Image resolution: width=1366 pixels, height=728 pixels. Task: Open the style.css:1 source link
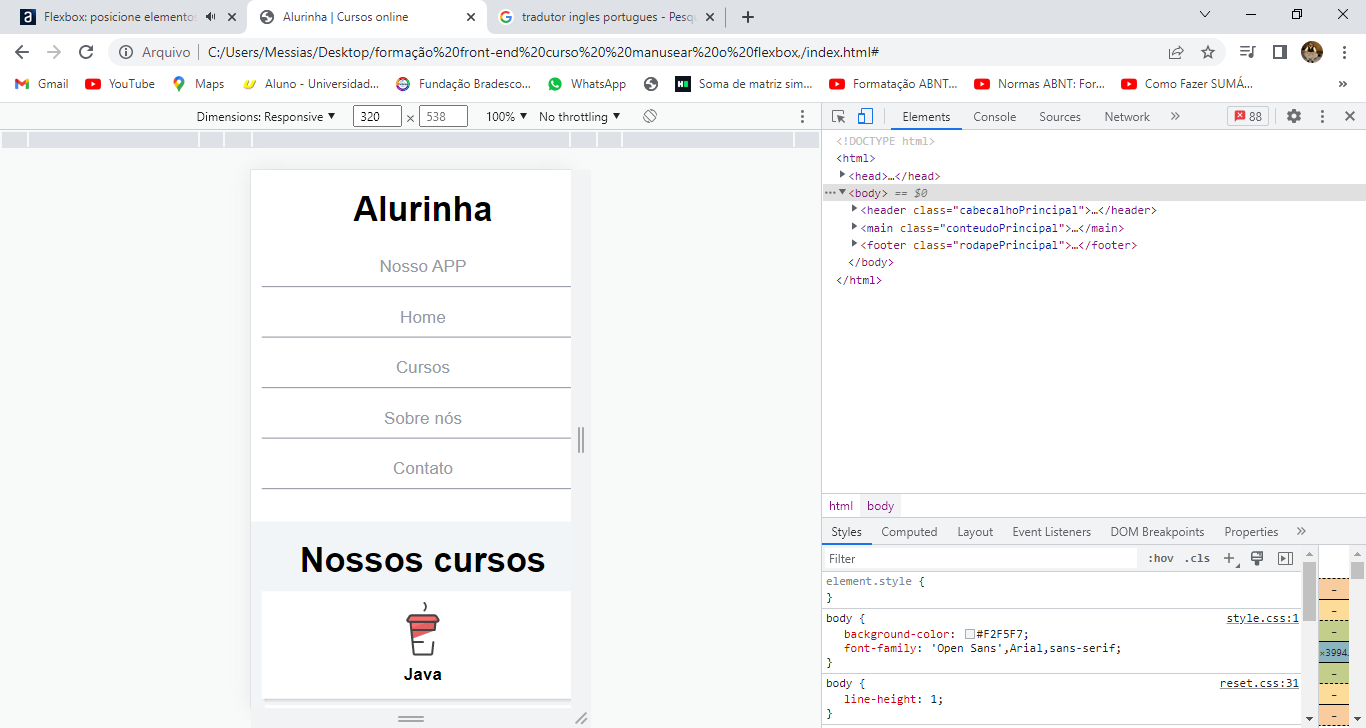pos(1262,618)
